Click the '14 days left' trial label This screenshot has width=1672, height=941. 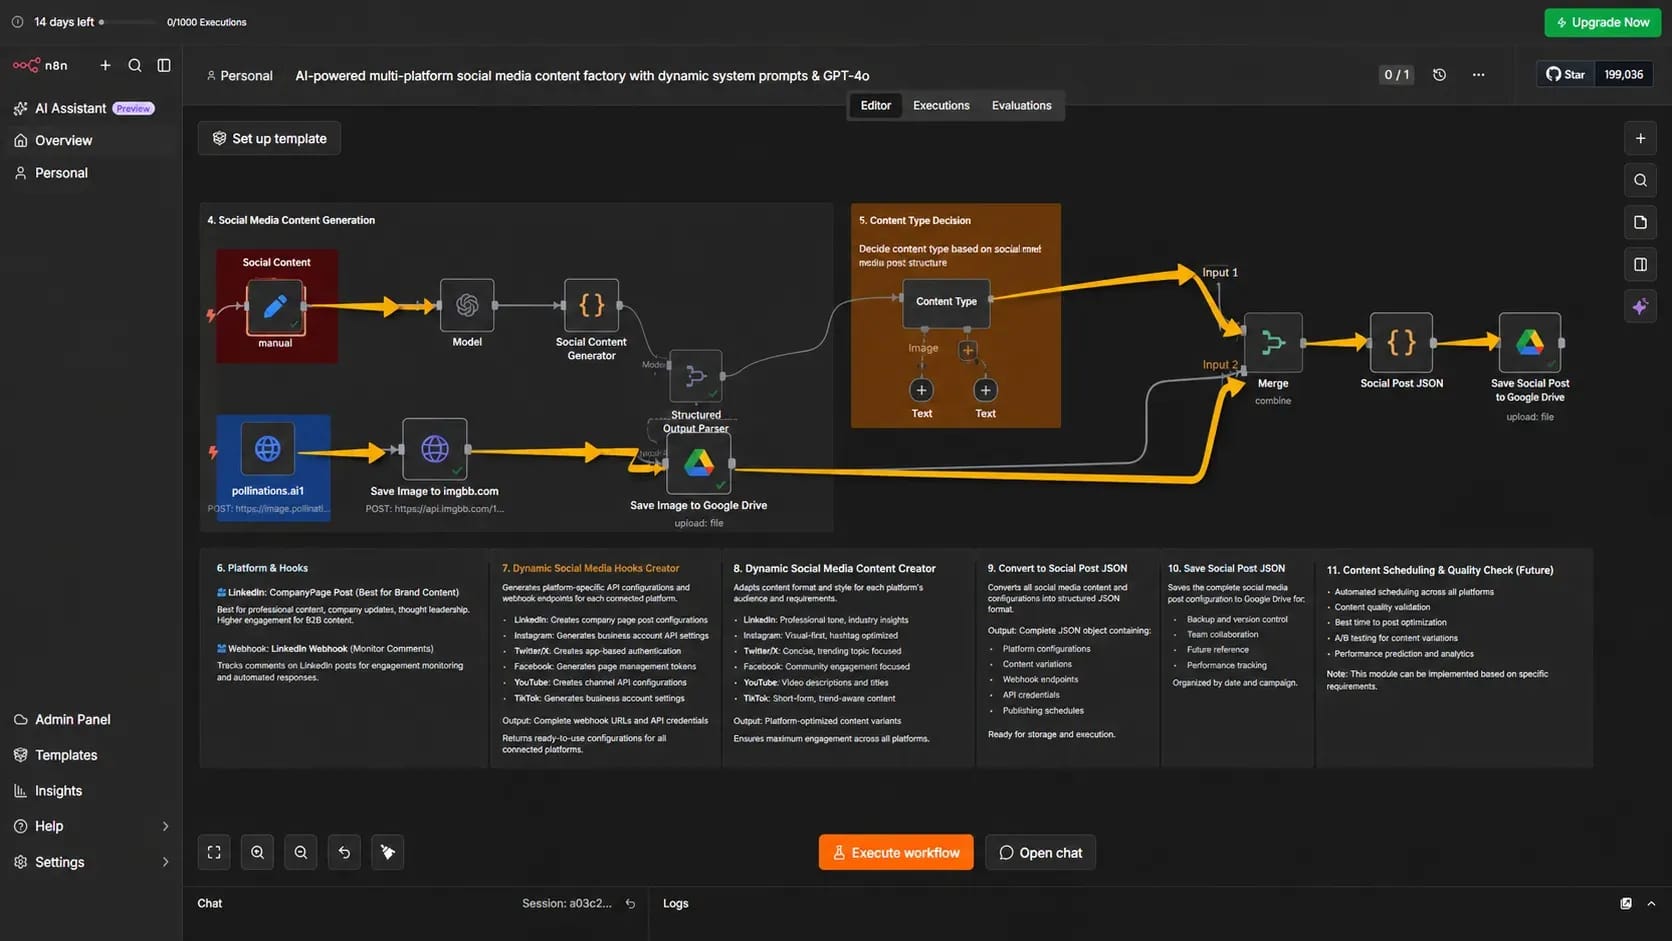tap(64, 22)
